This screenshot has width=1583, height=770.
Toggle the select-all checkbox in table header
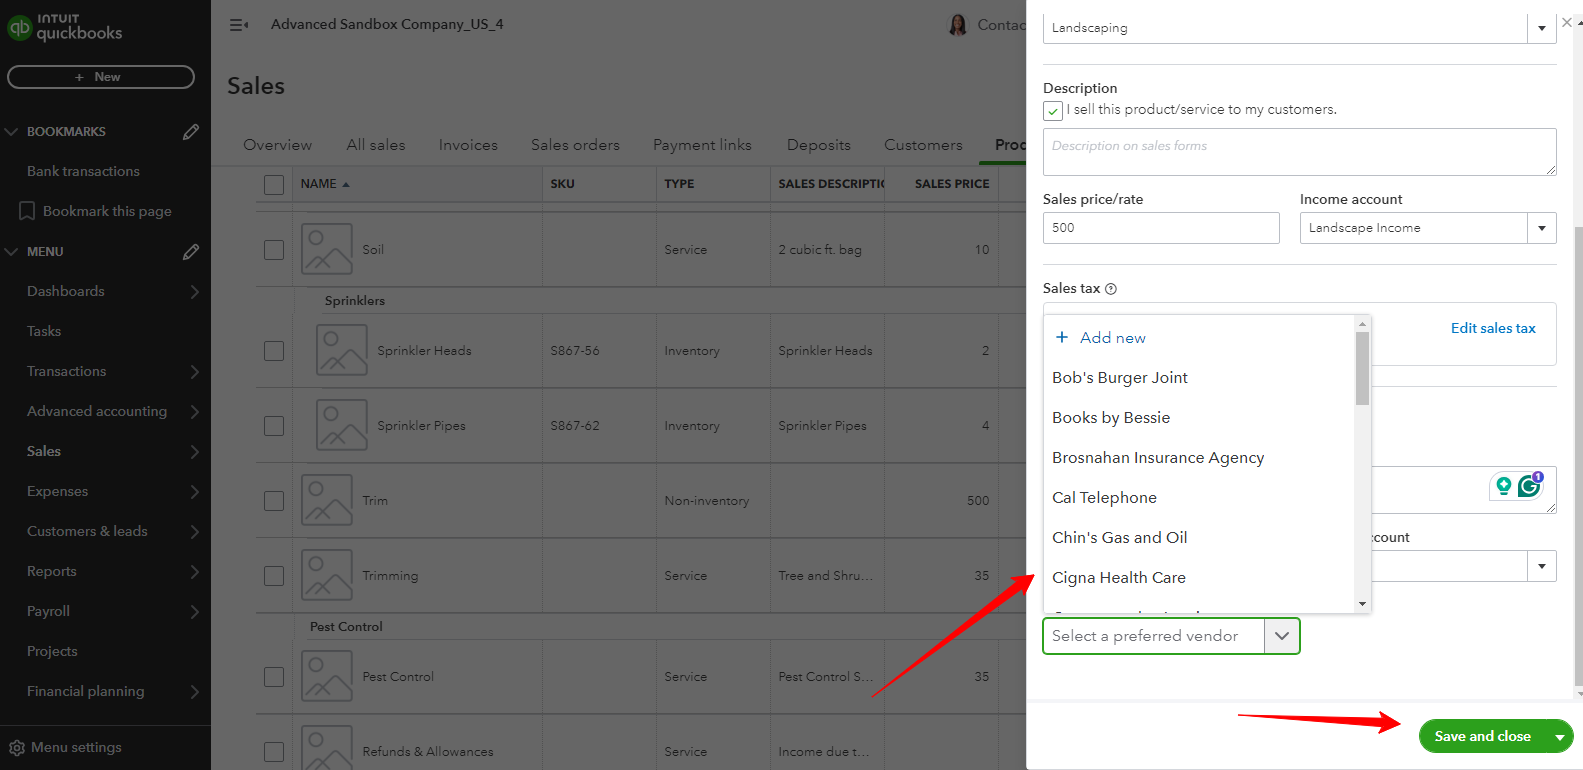click(274, 184)
